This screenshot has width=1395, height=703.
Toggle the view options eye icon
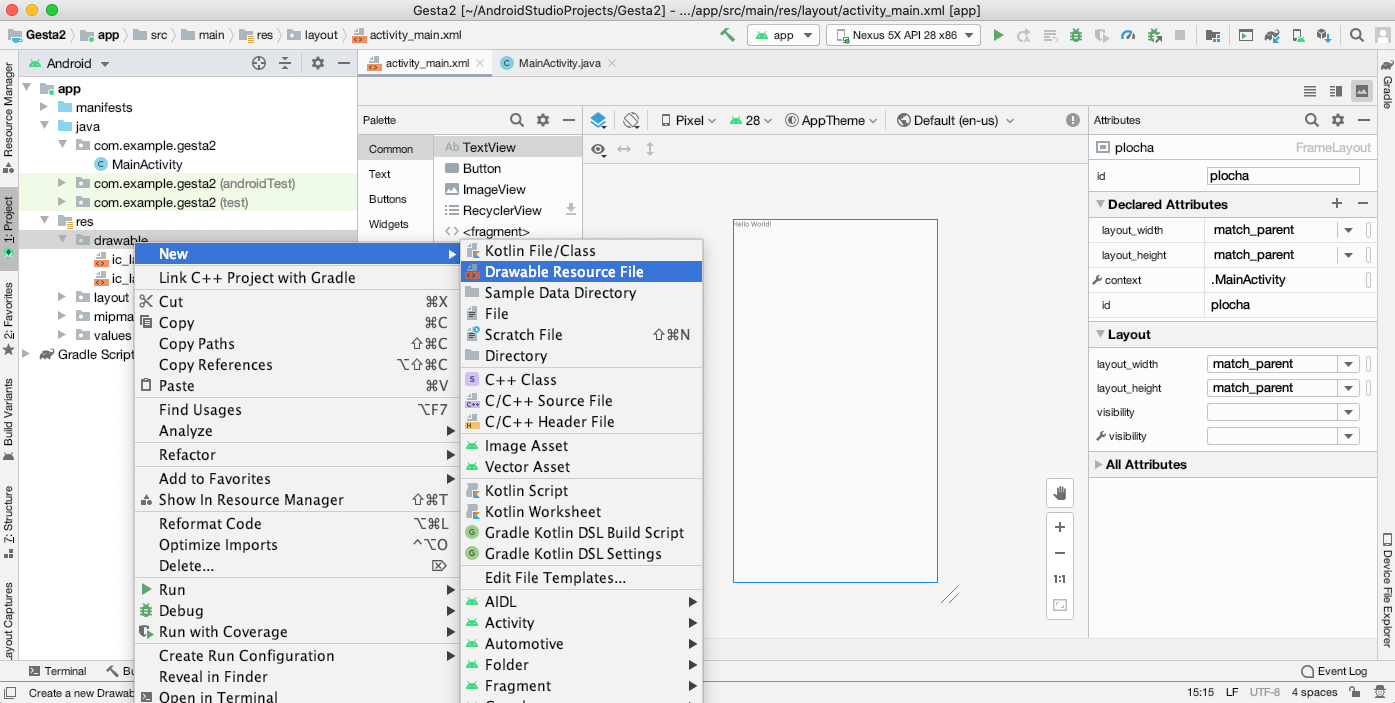point(598,149)
